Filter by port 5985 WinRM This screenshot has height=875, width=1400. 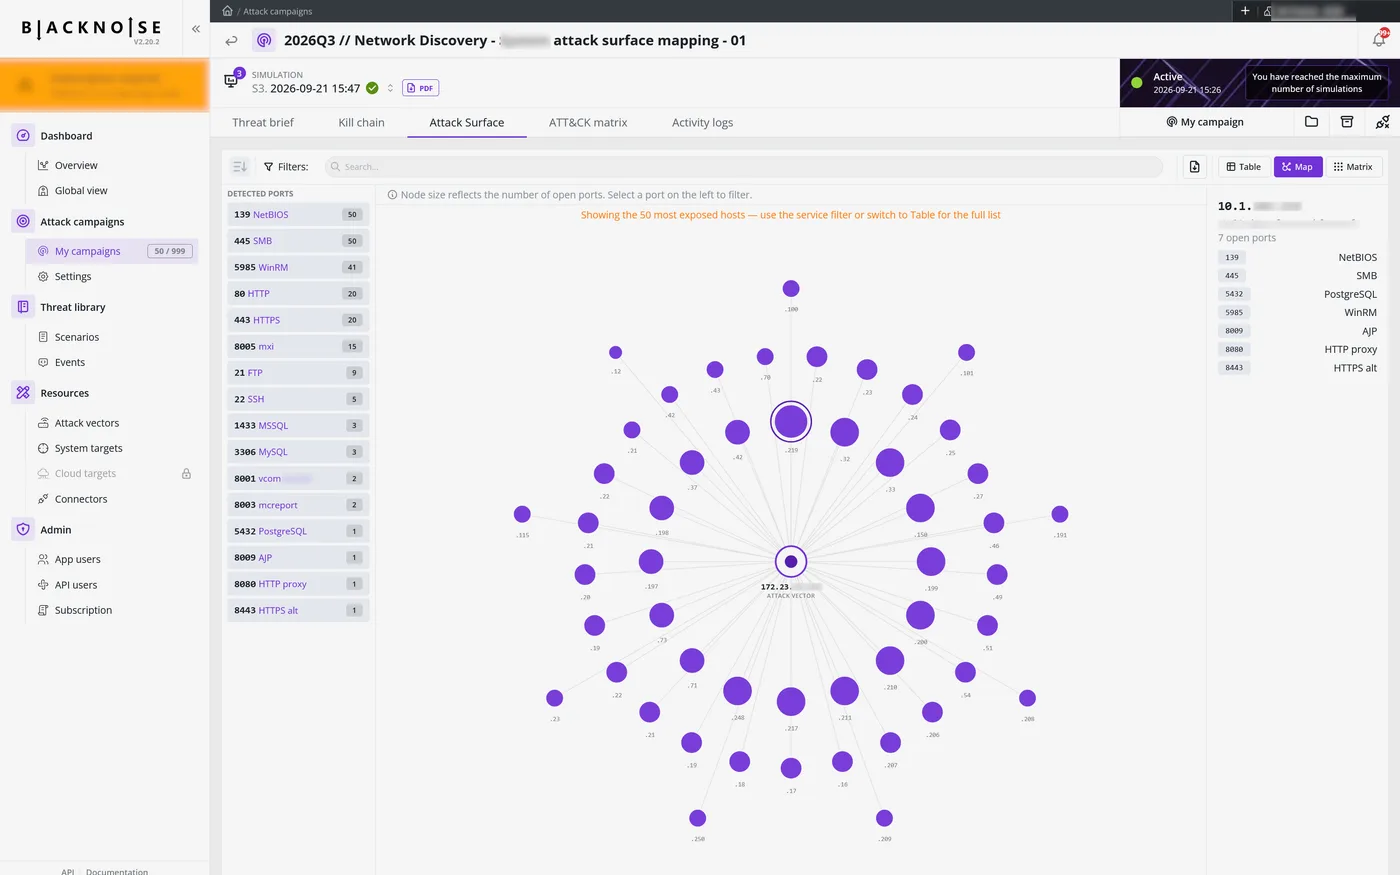[298, 268]
